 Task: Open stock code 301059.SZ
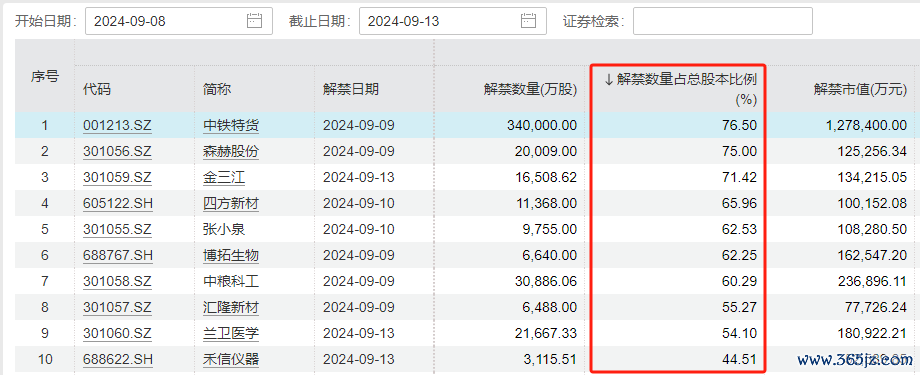pos(117,177)
